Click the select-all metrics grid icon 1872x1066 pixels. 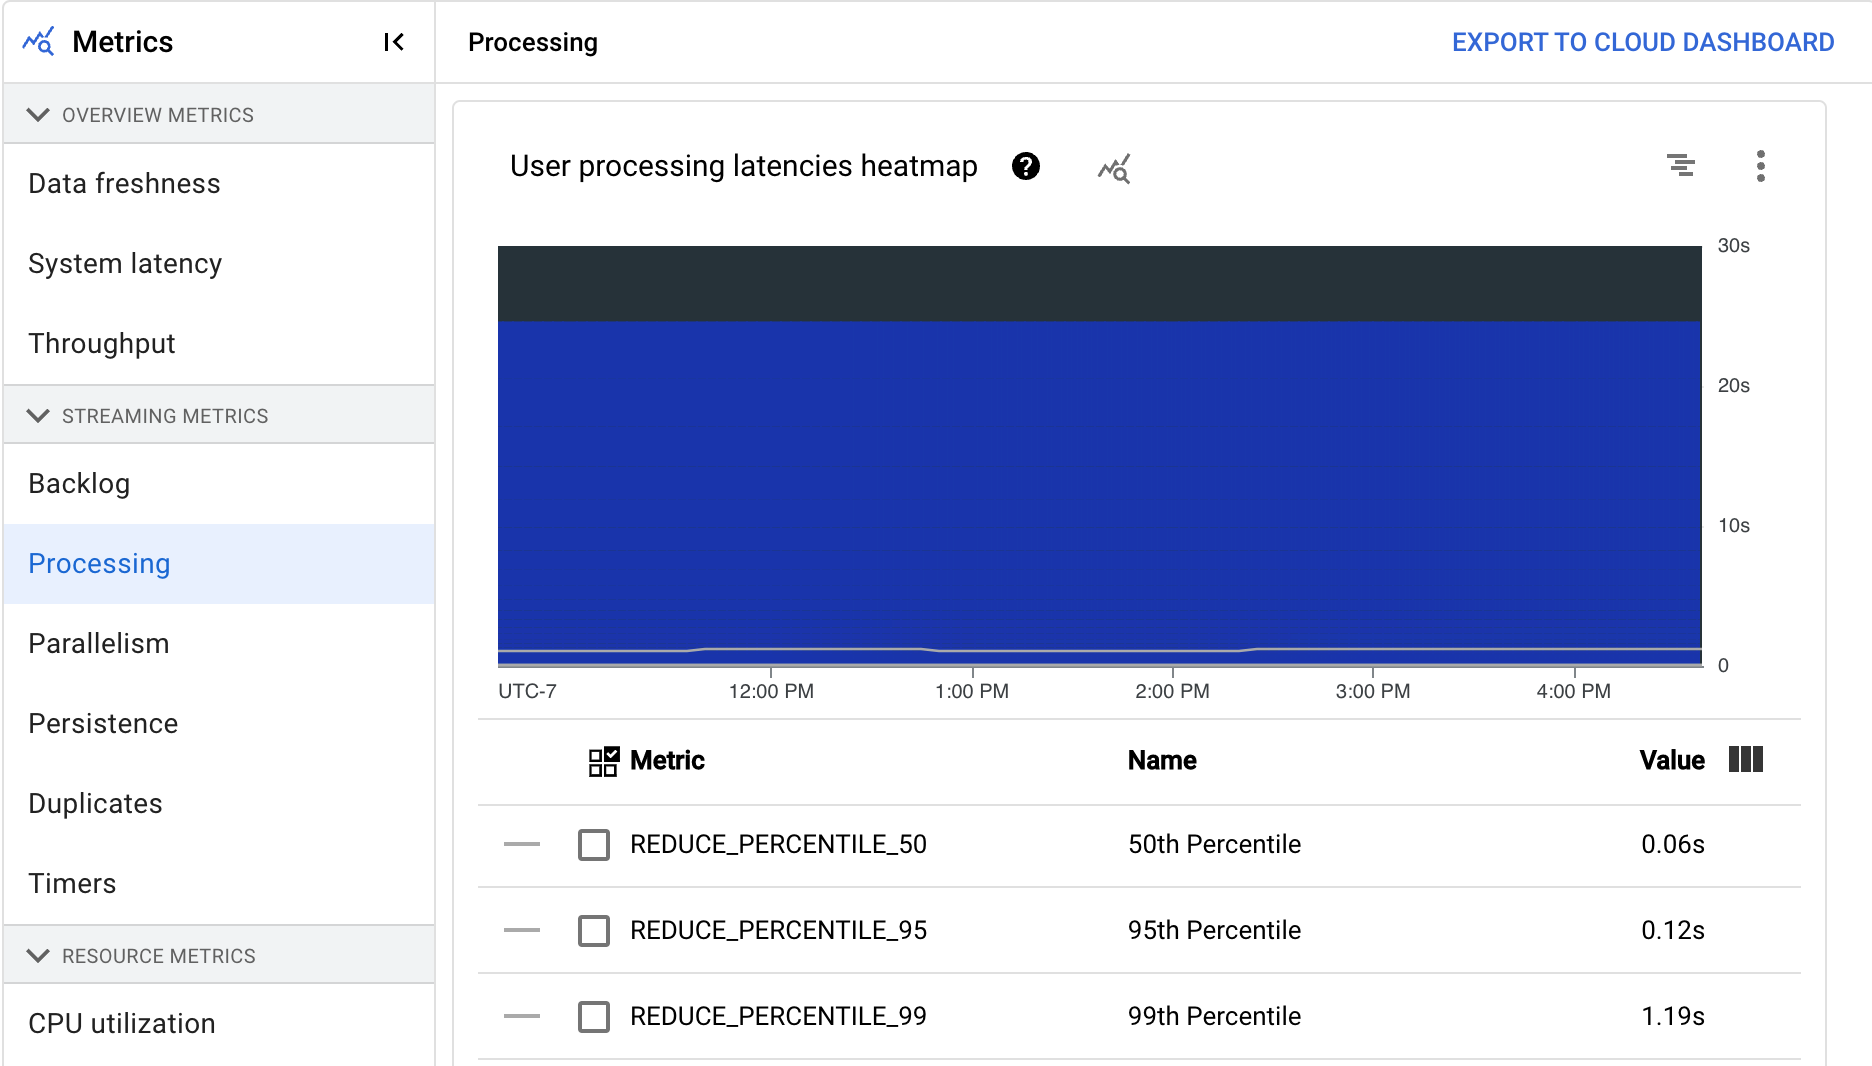tap(602, 761)
